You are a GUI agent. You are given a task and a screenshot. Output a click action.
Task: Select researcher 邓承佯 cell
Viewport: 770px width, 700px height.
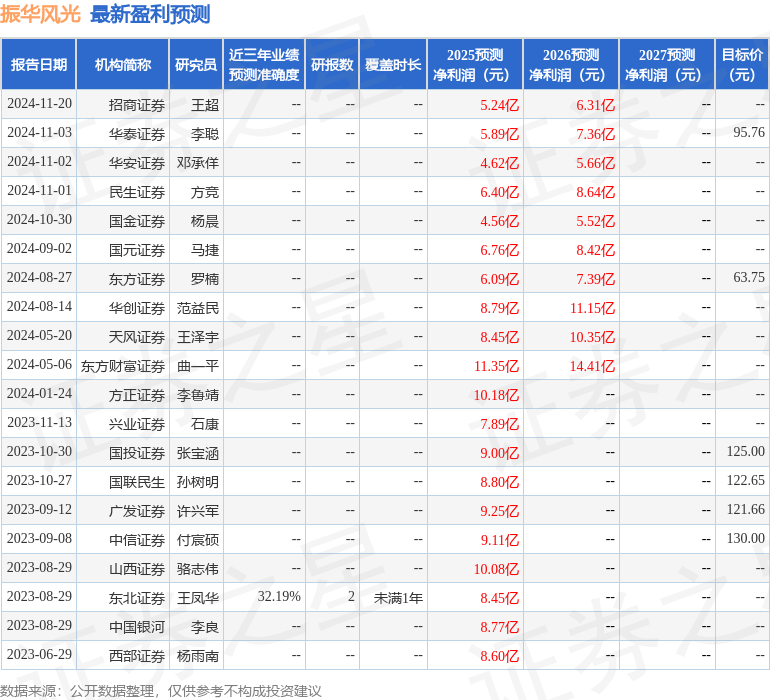pos(198,163)
